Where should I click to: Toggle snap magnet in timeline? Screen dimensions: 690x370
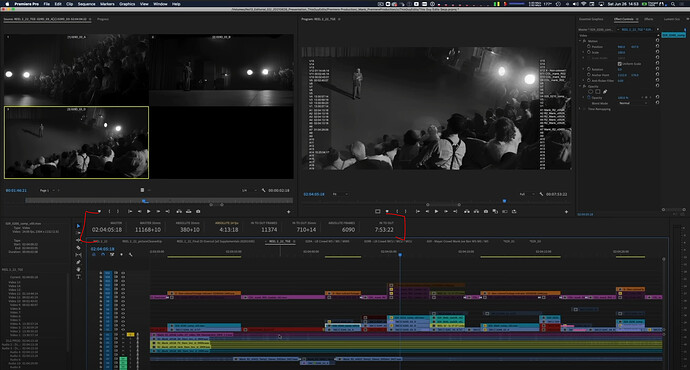click(x=103, y=255)
